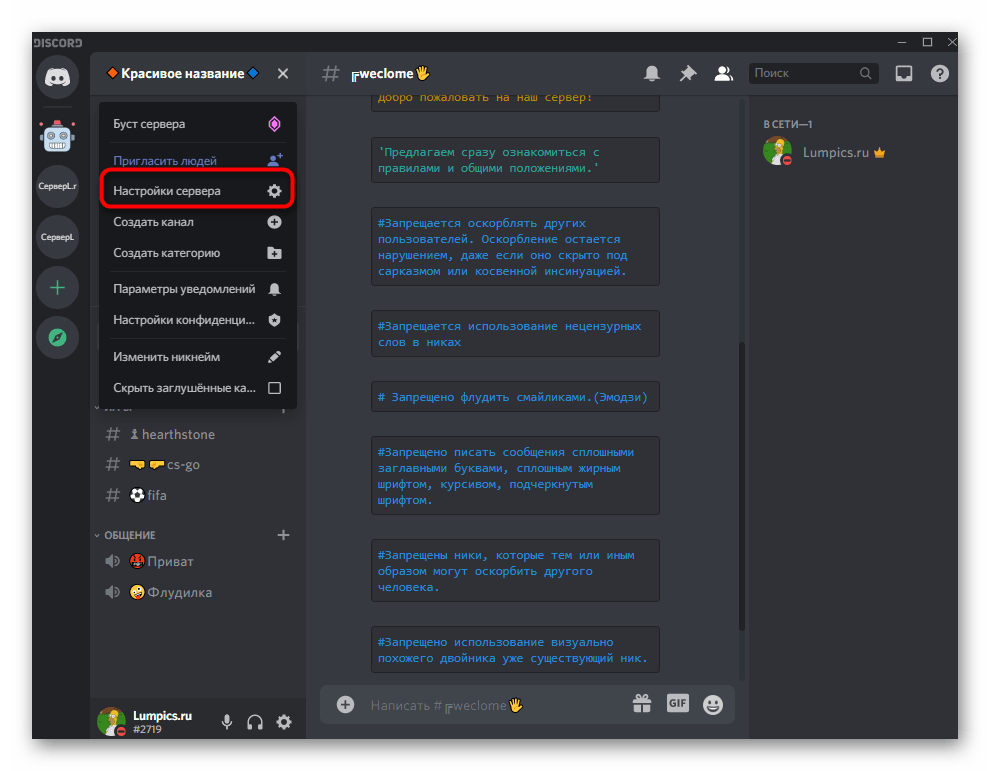This screenshot has width=990, height=771.
Task: Toggle member list visibility icon
Action: point(723,73)
